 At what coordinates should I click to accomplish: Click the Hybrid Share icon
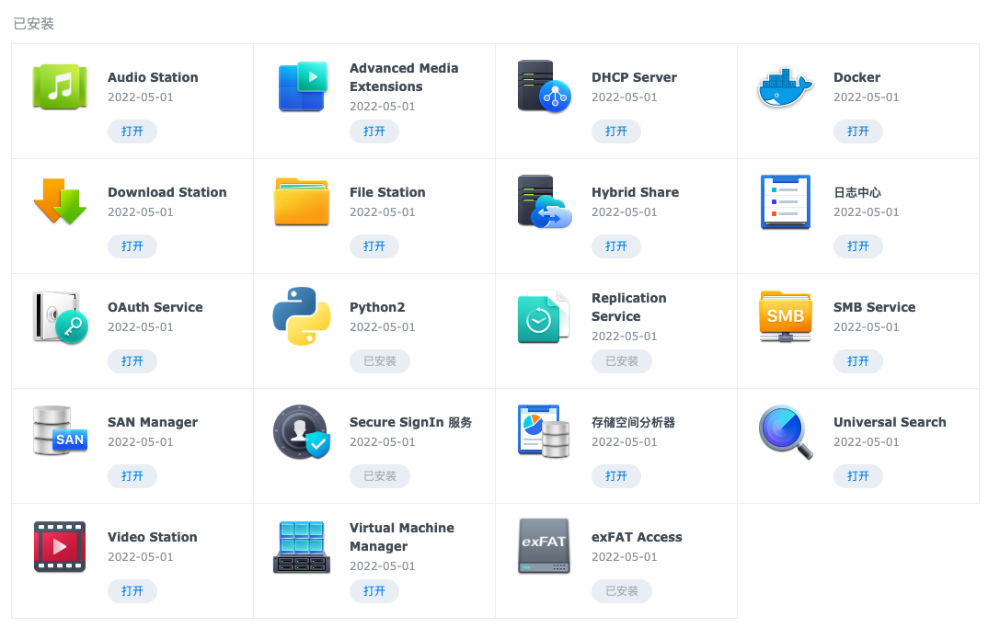(x=544, y=201)
